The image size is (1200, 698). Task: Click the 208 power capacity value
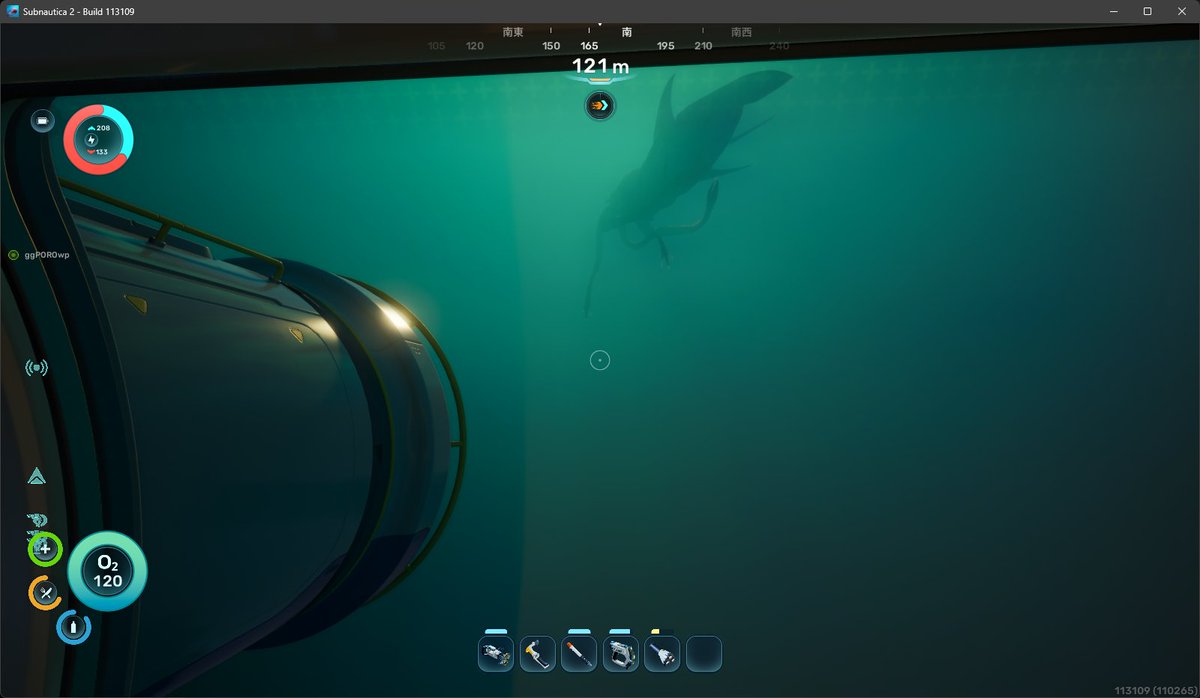(103, 128)
